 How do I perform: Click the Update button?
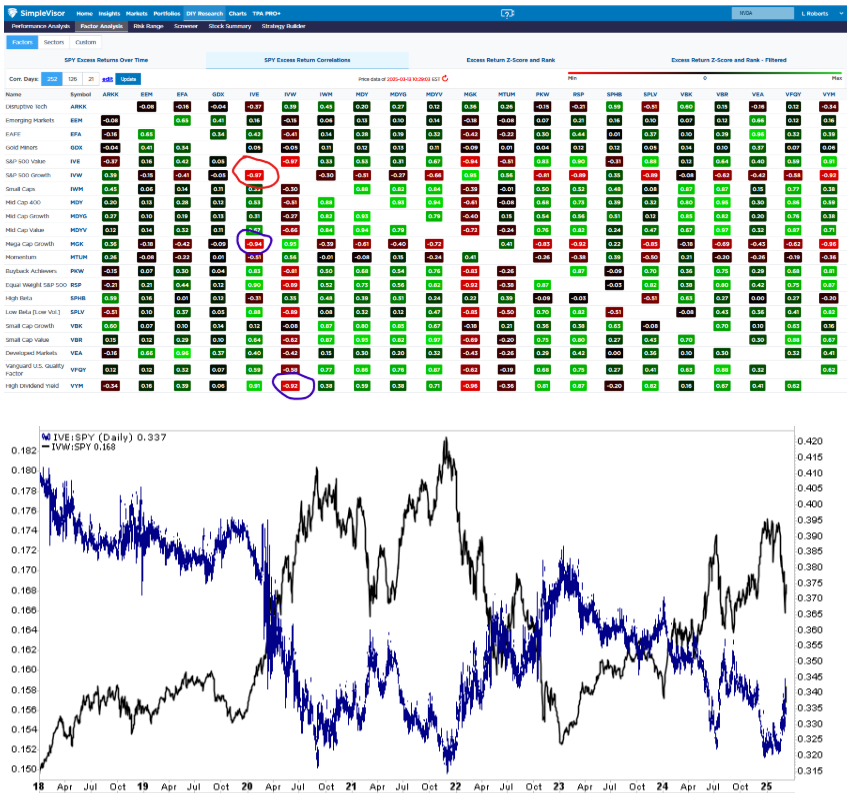(128, 79)
